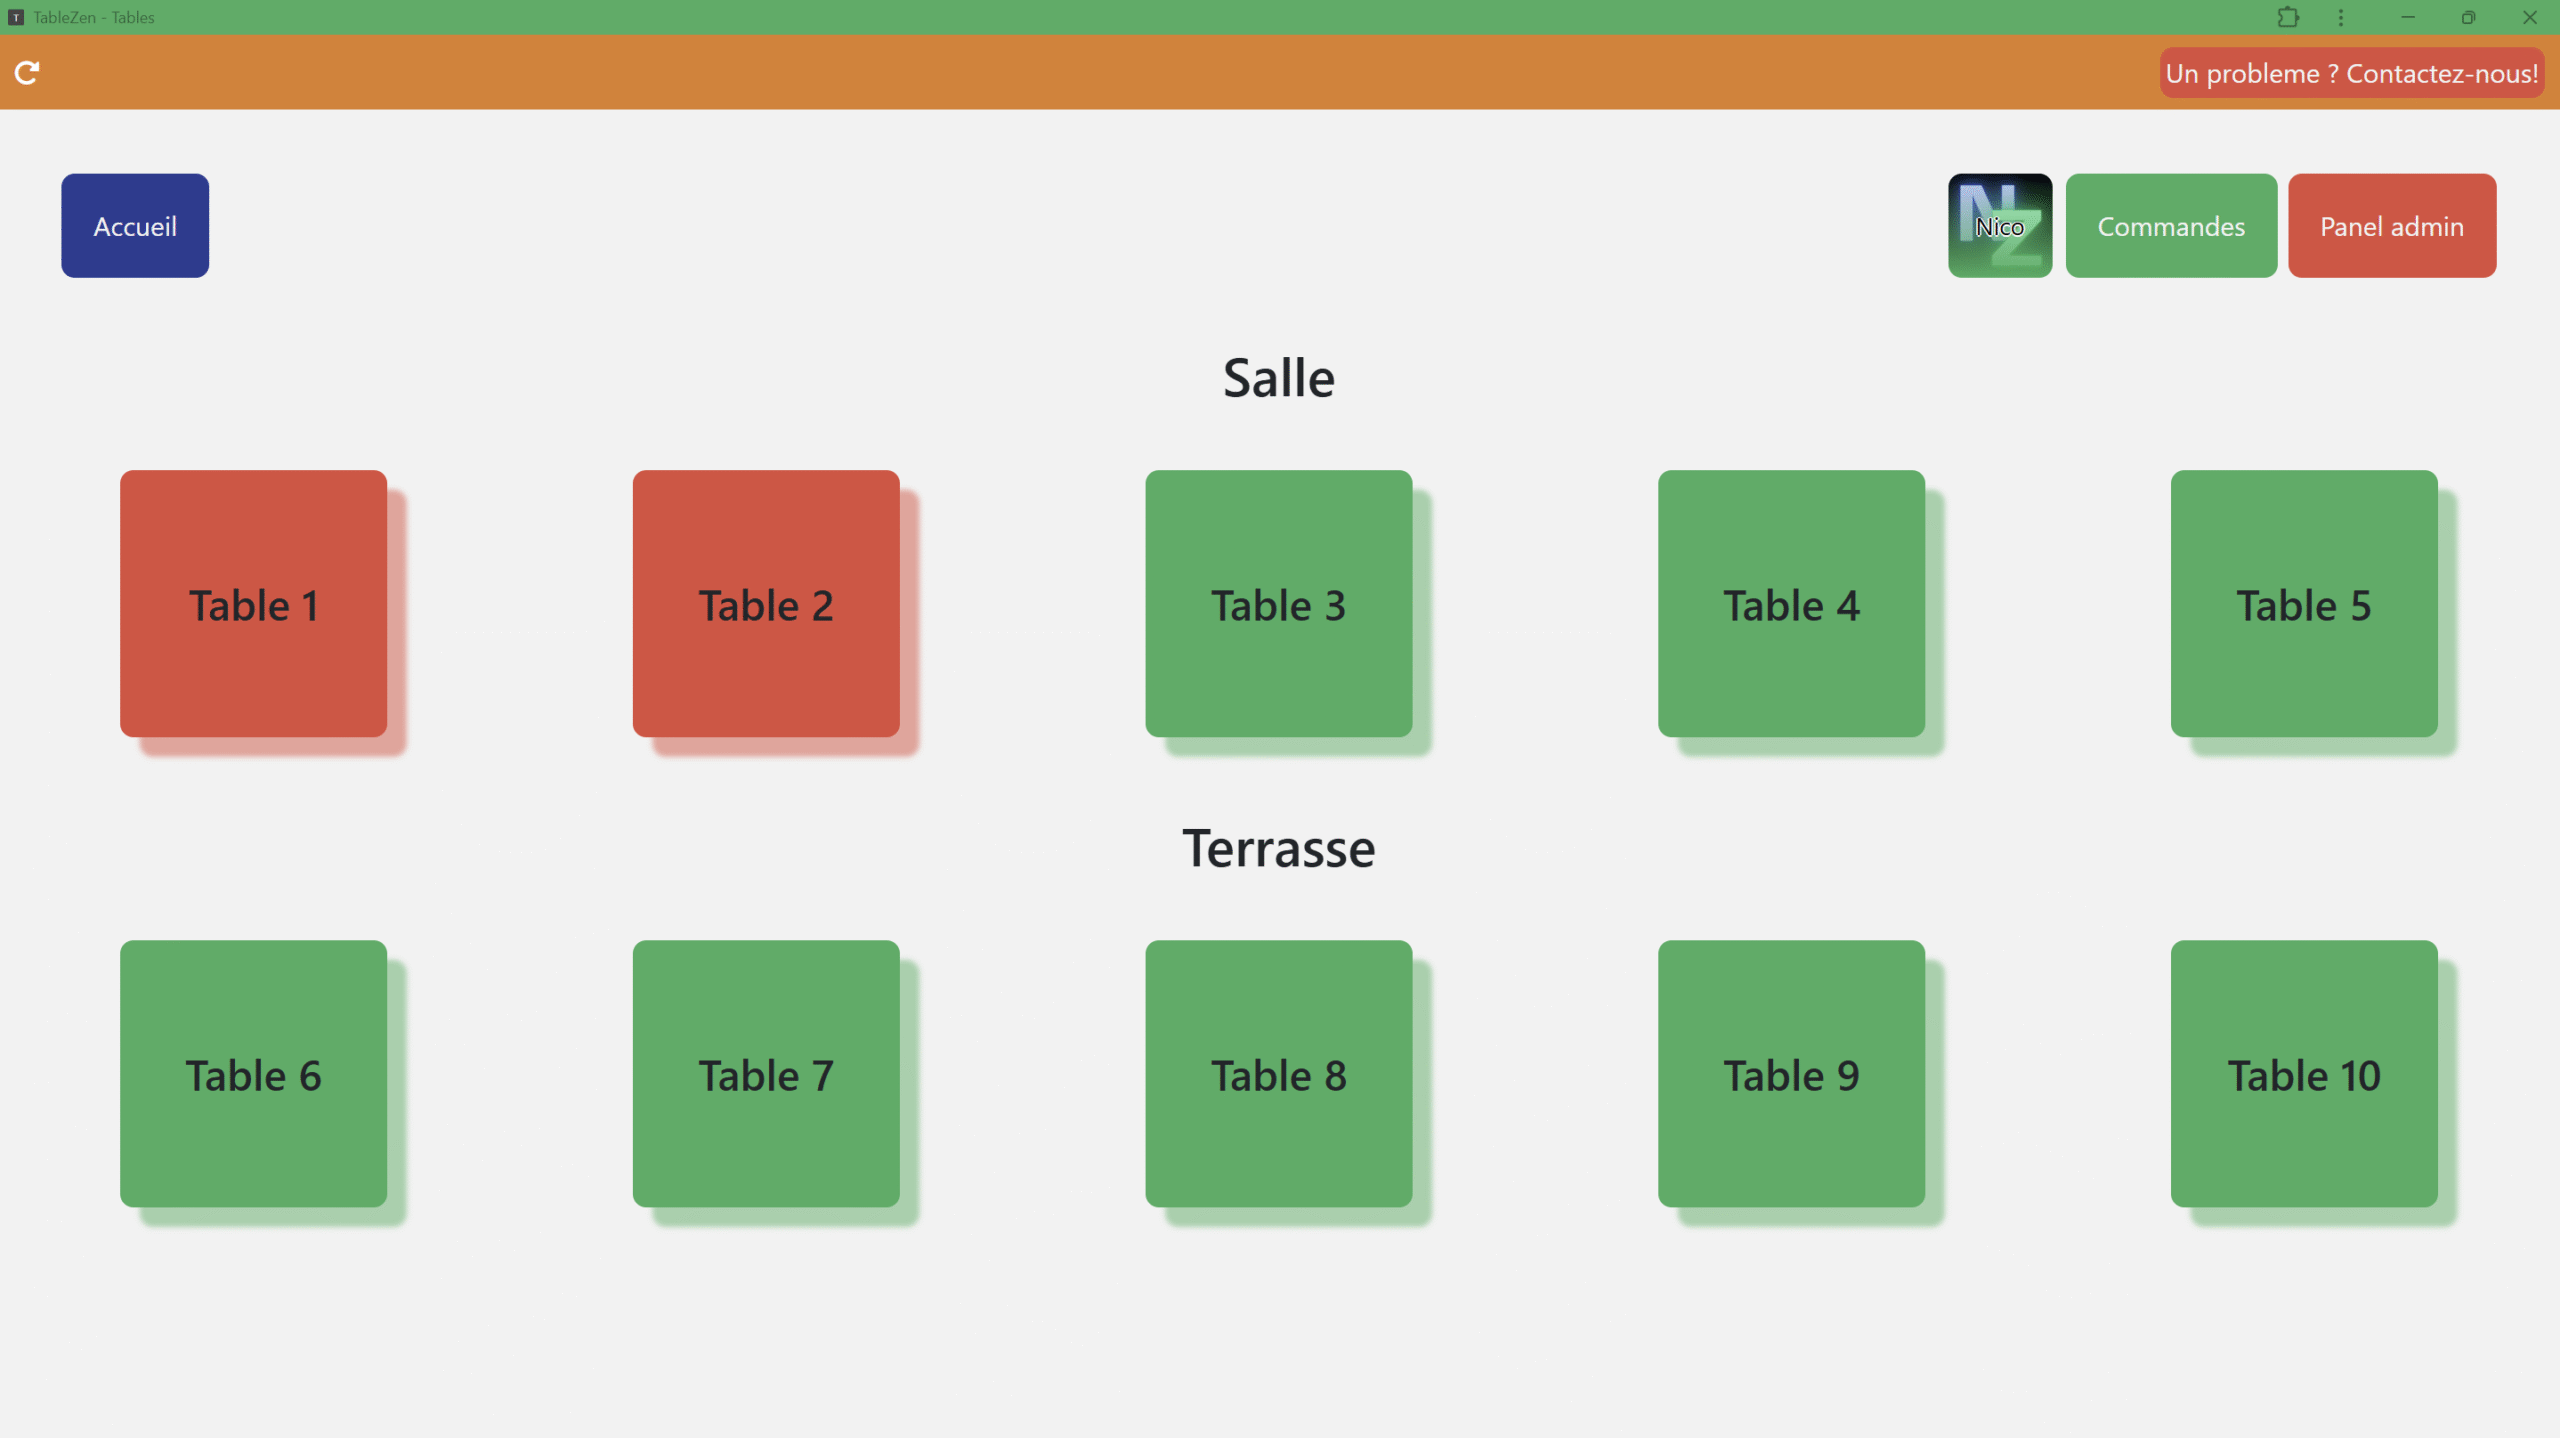Open Table 4 in Salle
Viewport: 2560px width, 1438px height.
click(1791, 604)
